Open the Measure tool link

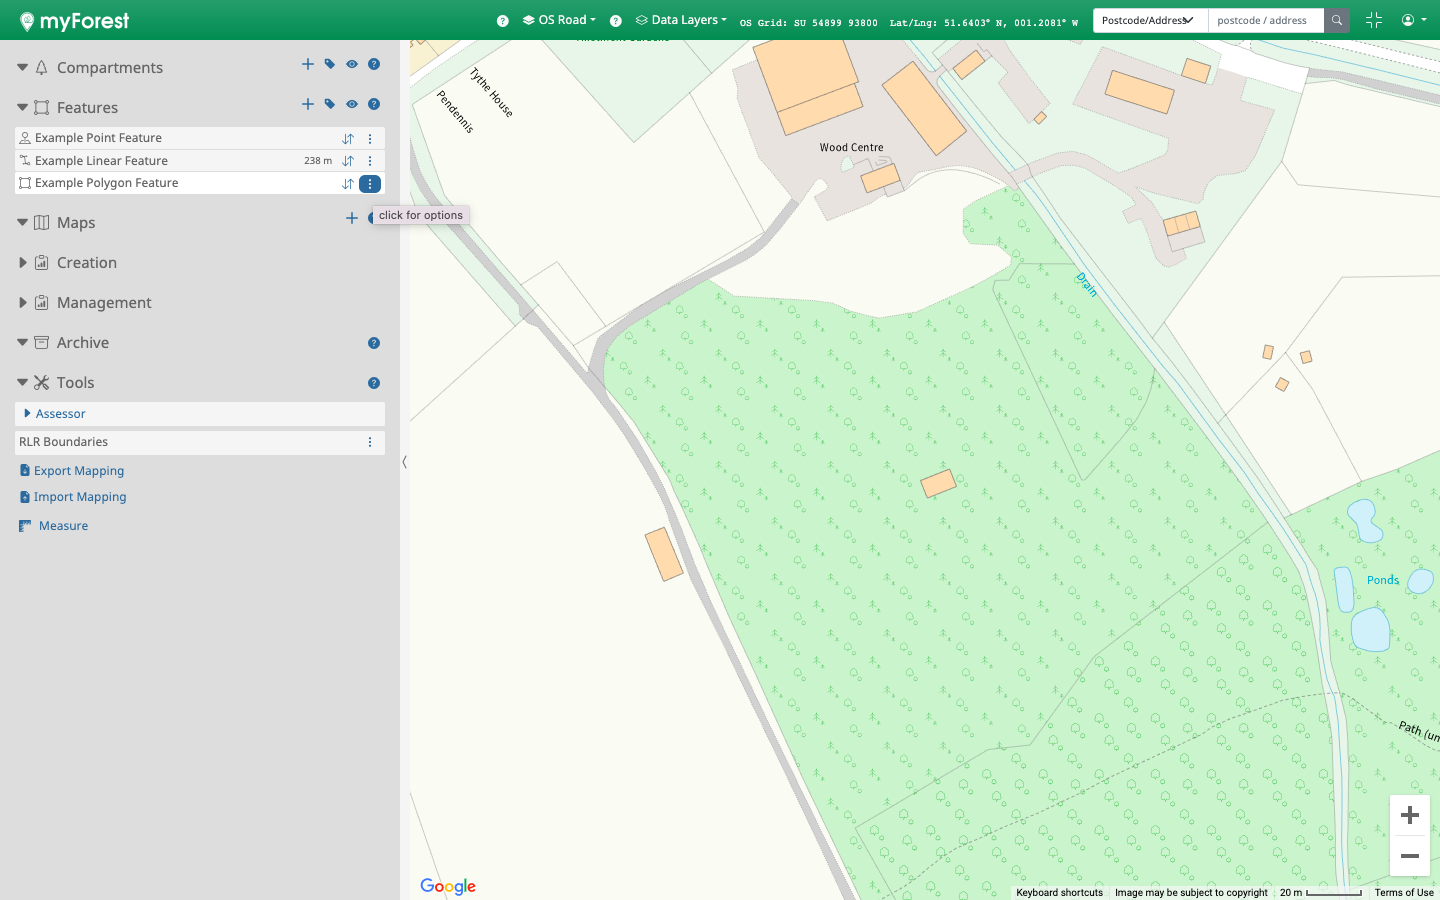click(x=63, y=526)
